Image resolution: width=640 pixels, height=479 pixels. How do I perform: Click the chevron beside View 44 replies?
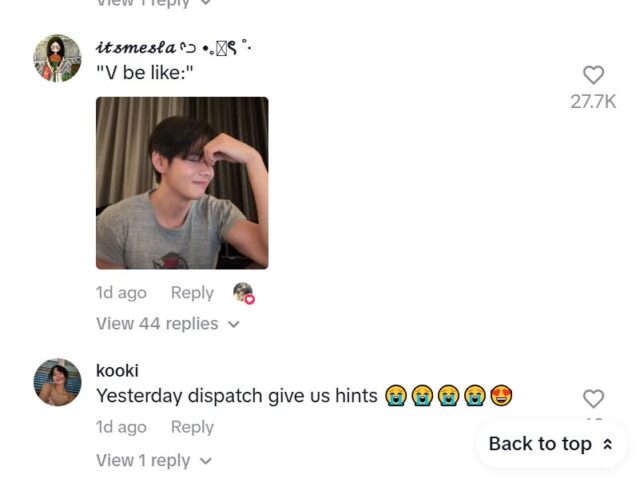(233, 324)
